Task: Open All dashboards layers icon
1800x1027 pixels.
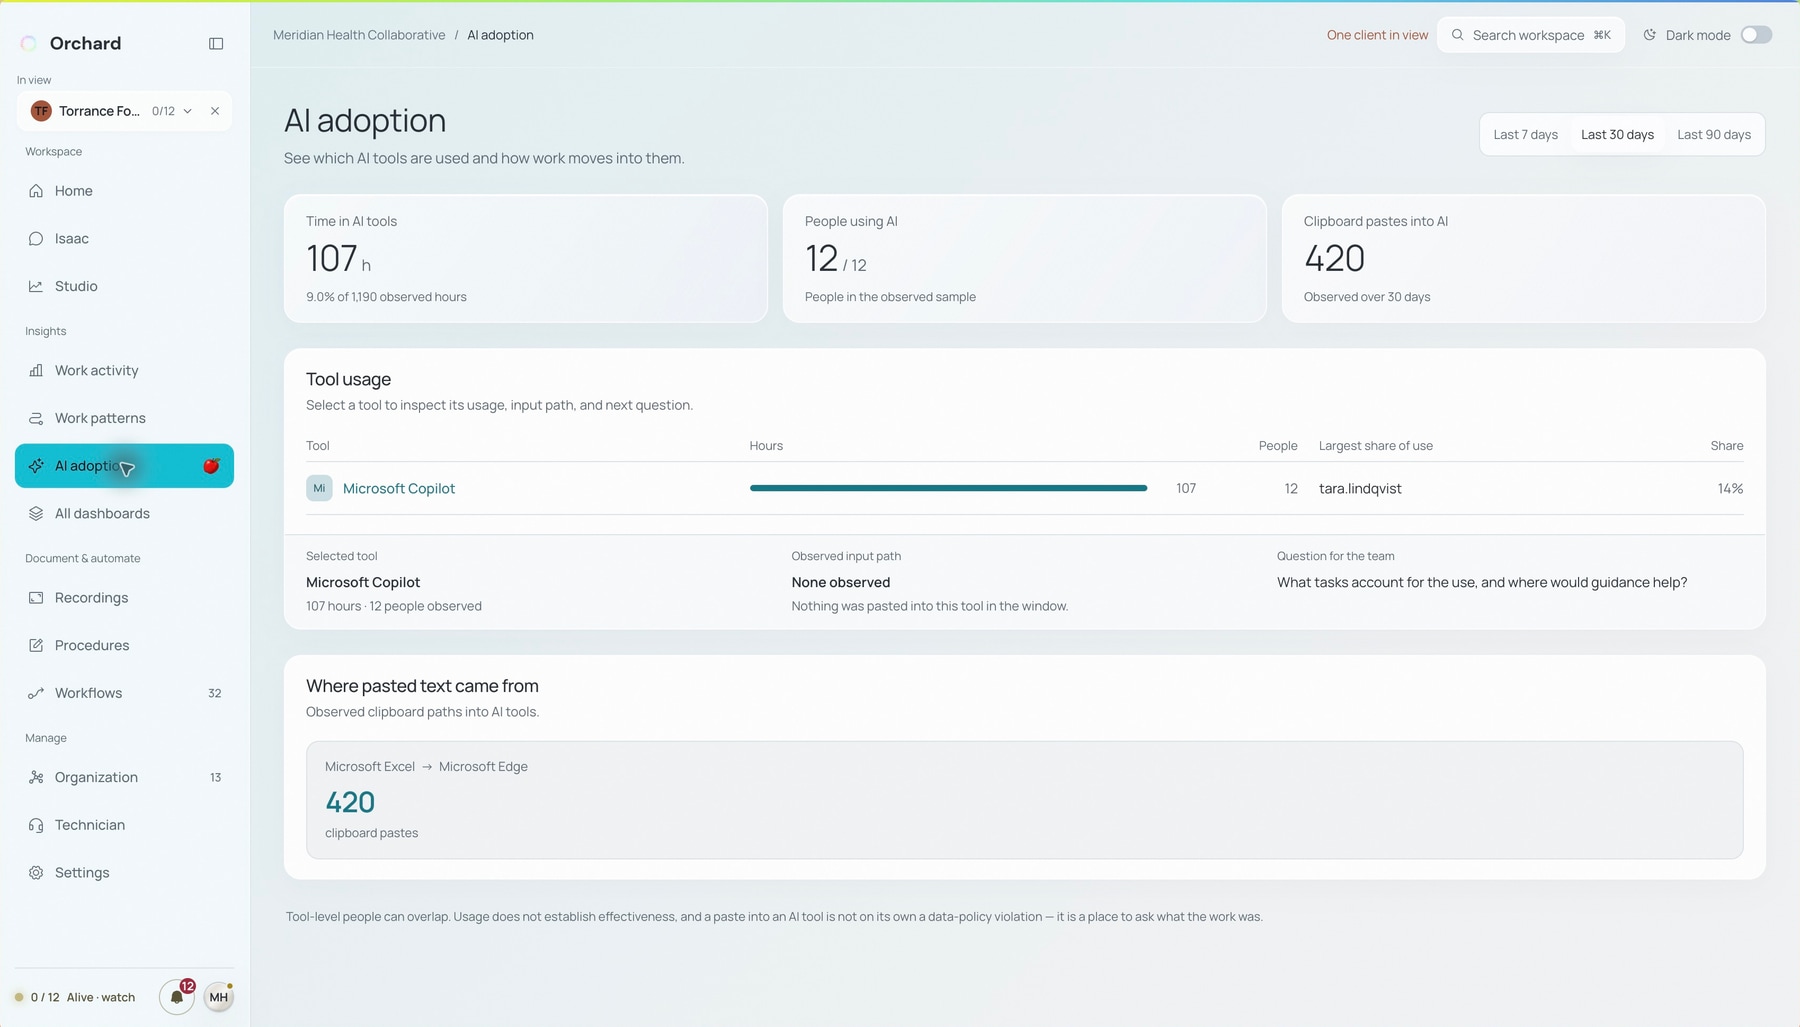Action: click(36, 513)
